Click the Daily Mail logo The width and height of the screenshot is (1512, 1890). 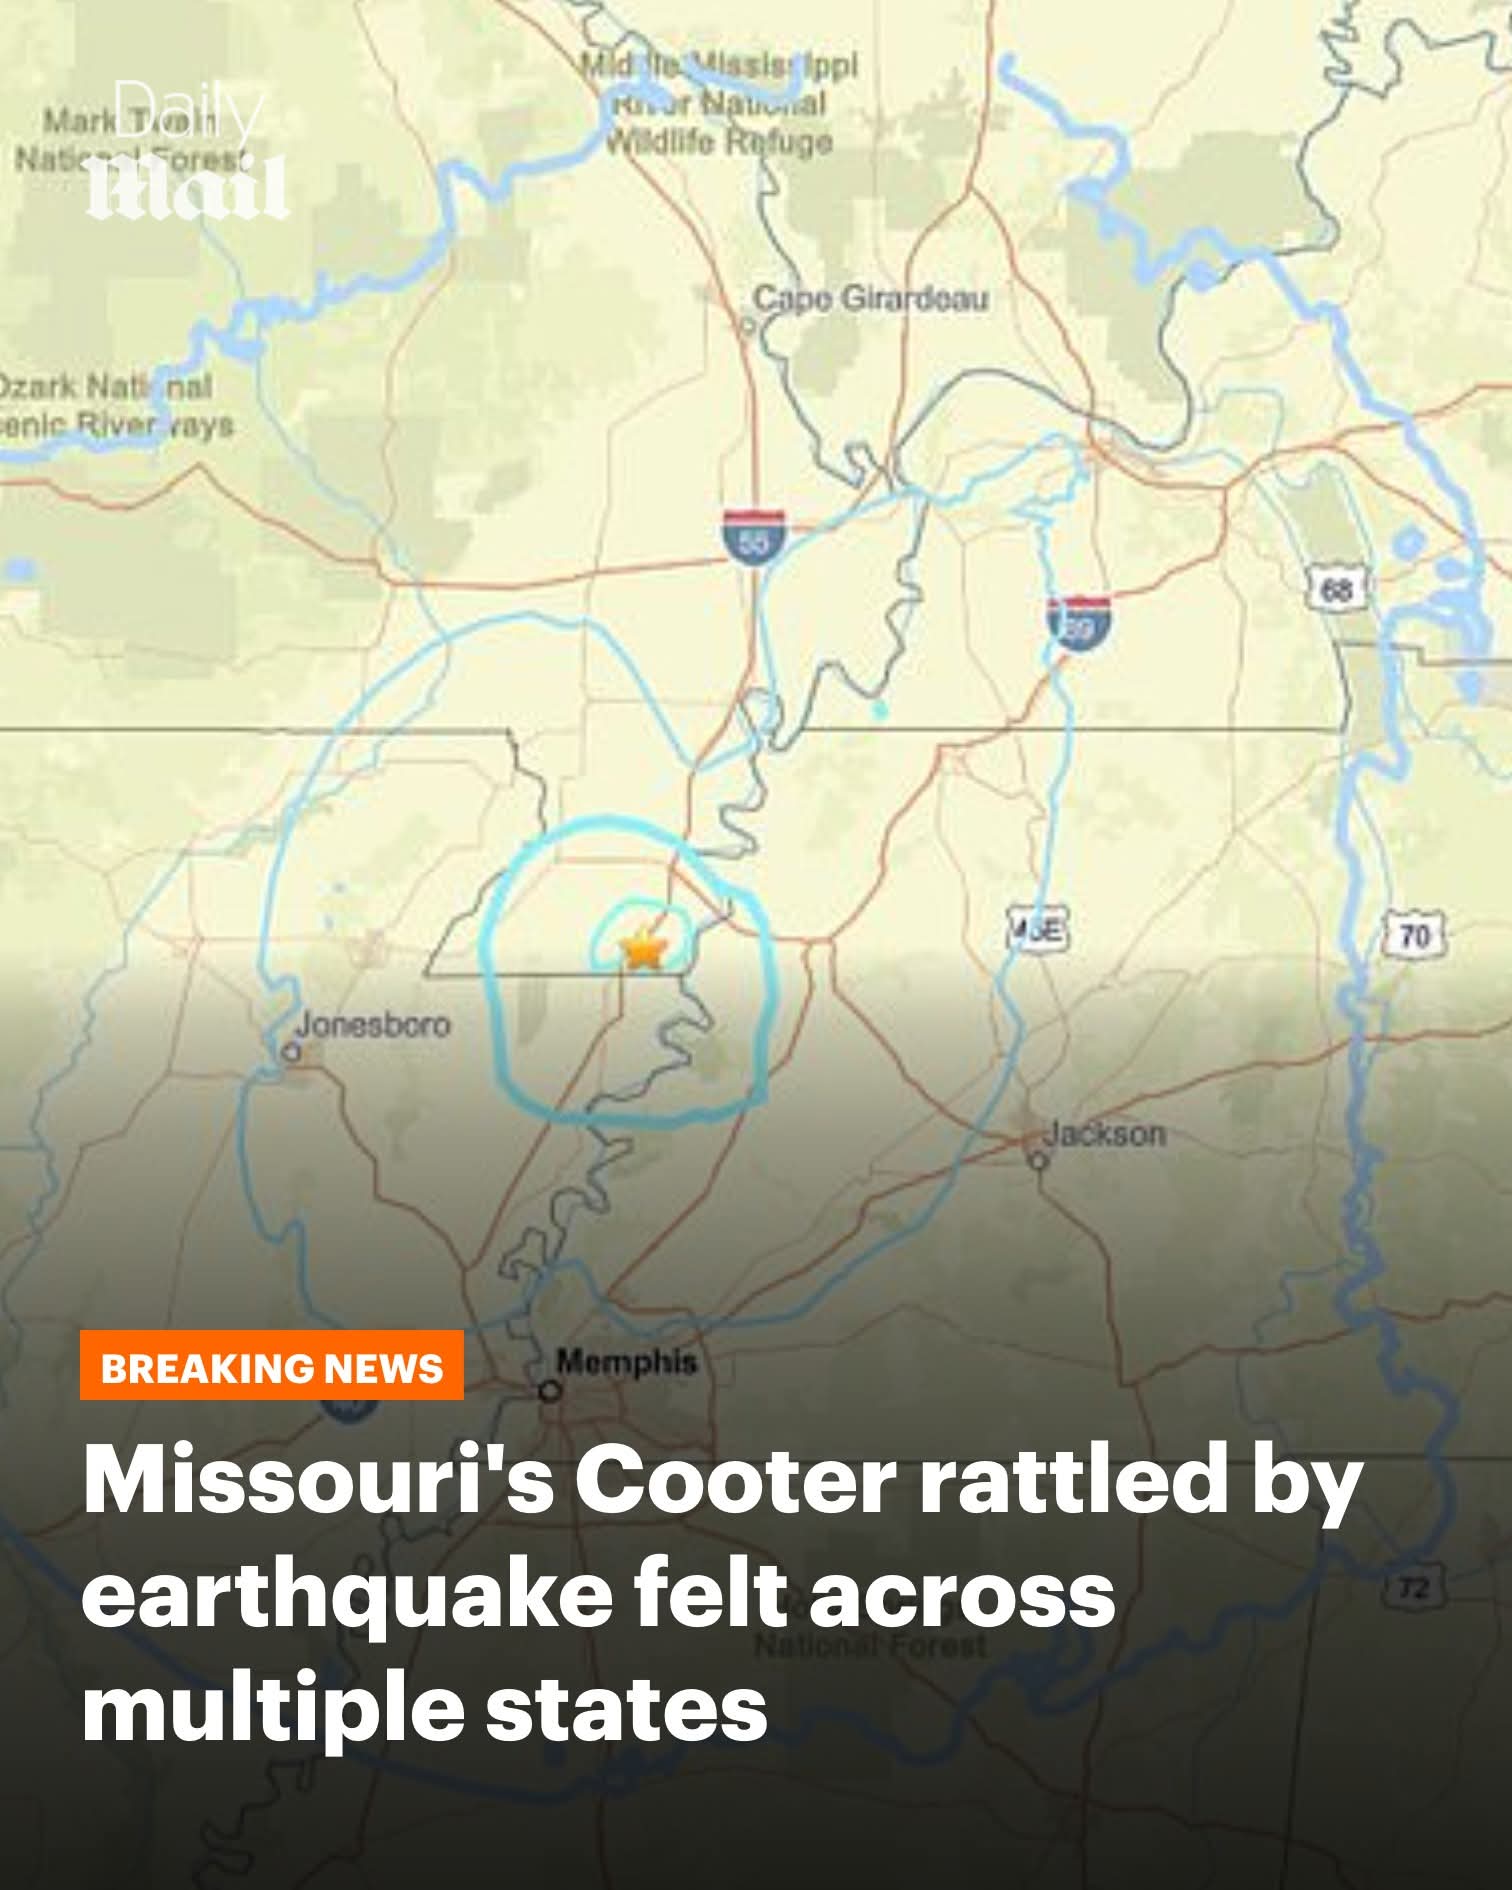click(x=189, y=155)
